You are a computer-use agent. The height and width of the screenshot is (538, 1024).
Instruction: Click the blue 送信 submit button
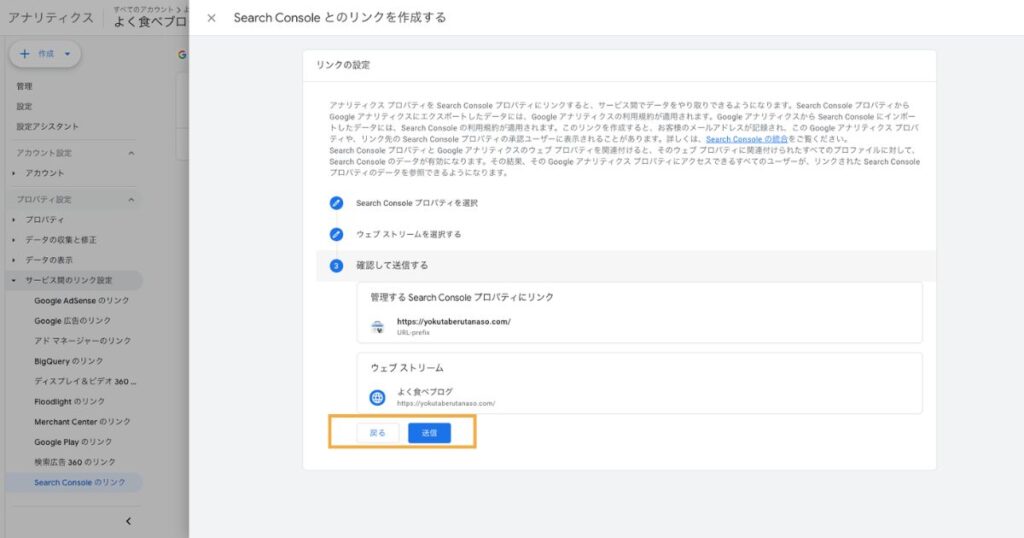[x=429, y=433]
